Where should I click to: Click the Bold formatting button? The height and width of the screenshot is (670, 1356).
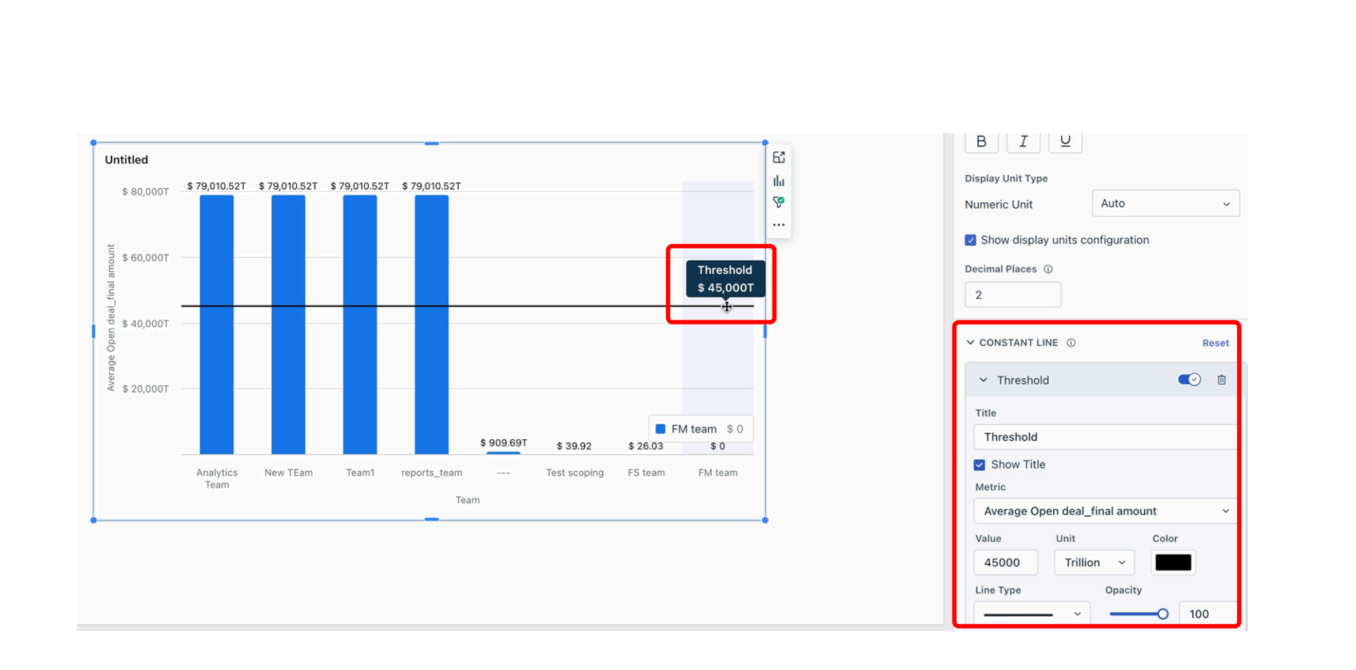(981, 142)
